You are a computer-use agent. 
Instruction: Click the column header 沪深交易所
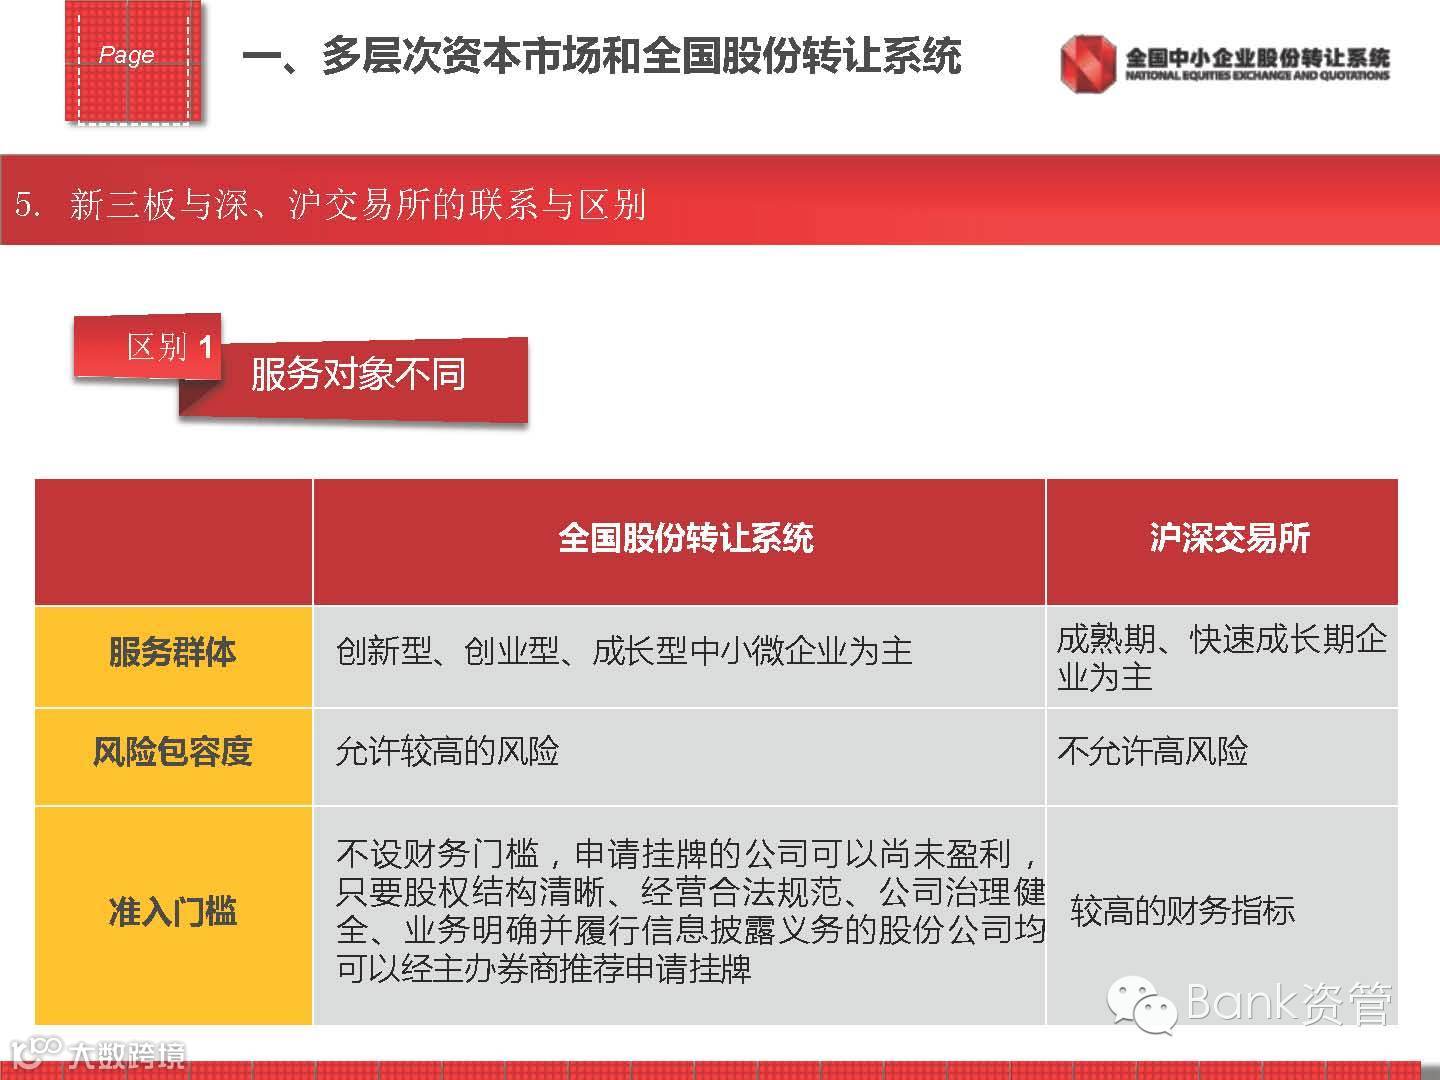click(x=1222, y=542)
